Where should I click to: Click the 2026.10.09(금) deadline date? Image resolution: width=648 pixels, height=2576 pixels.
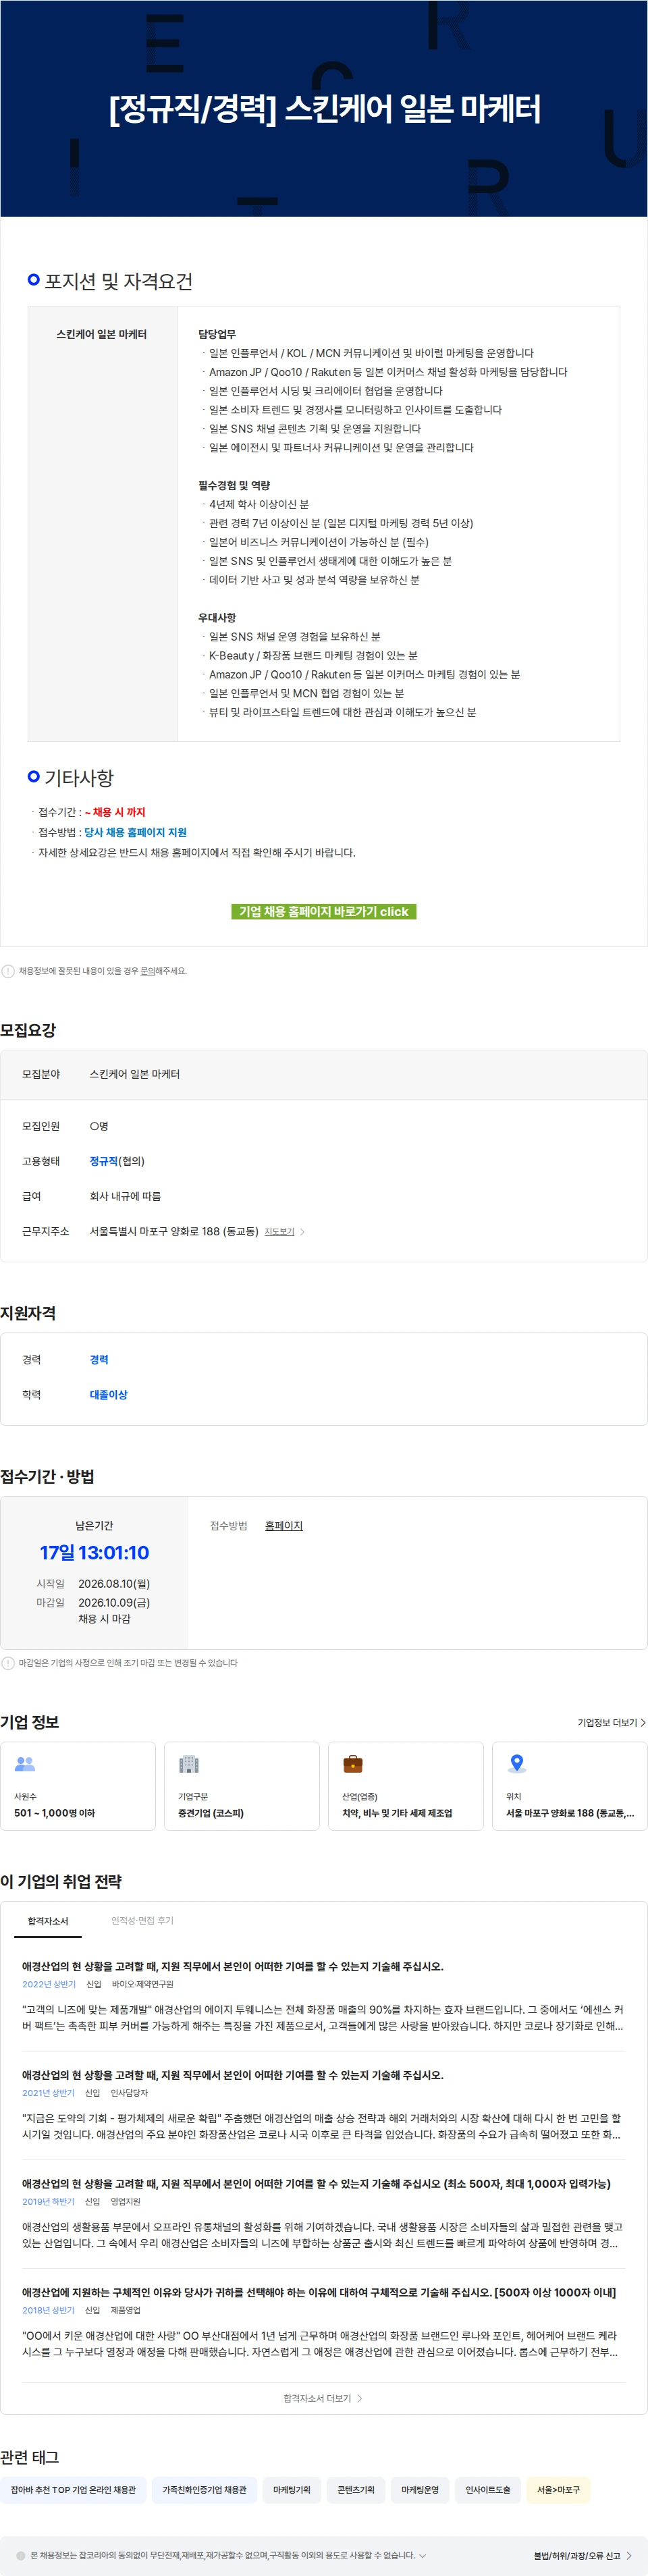(114, 1602)
